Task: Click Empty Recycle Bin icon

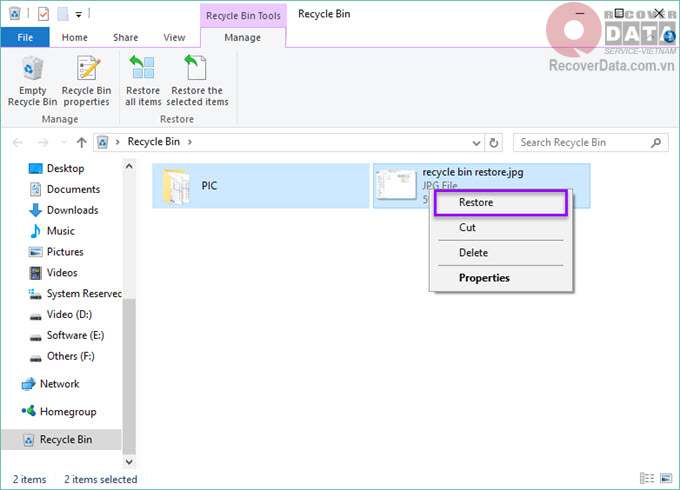Action: (x=32, y=69)
